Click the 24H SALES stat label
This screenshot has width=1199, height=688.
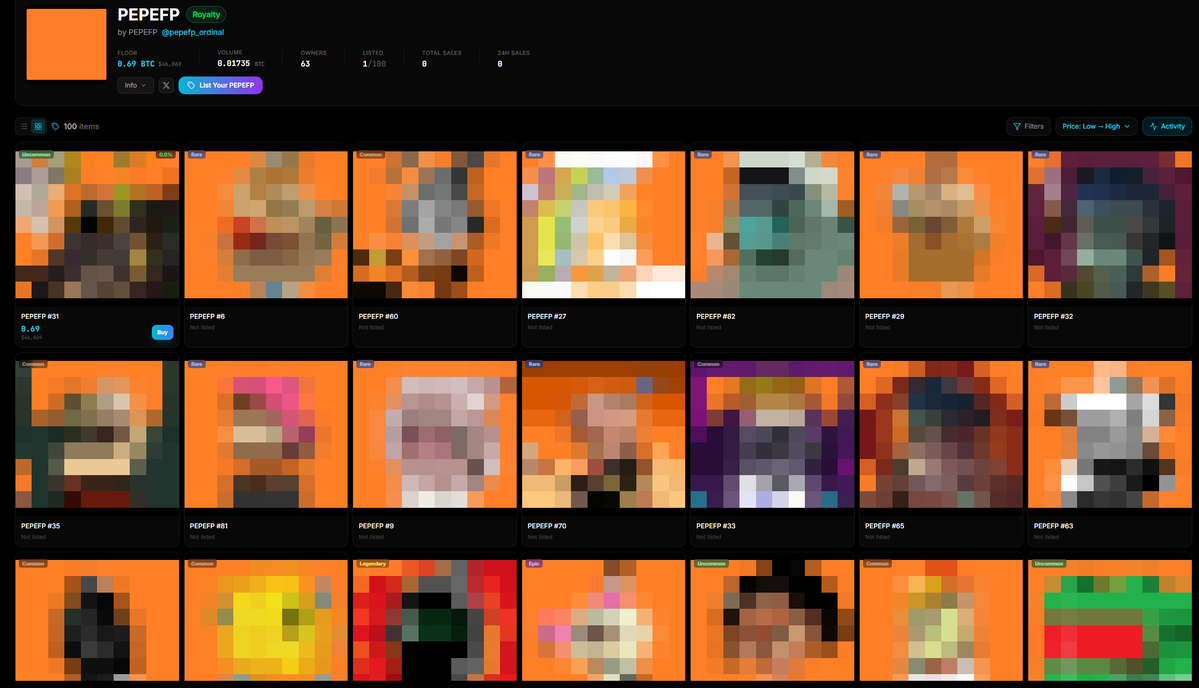coord(514,53)
